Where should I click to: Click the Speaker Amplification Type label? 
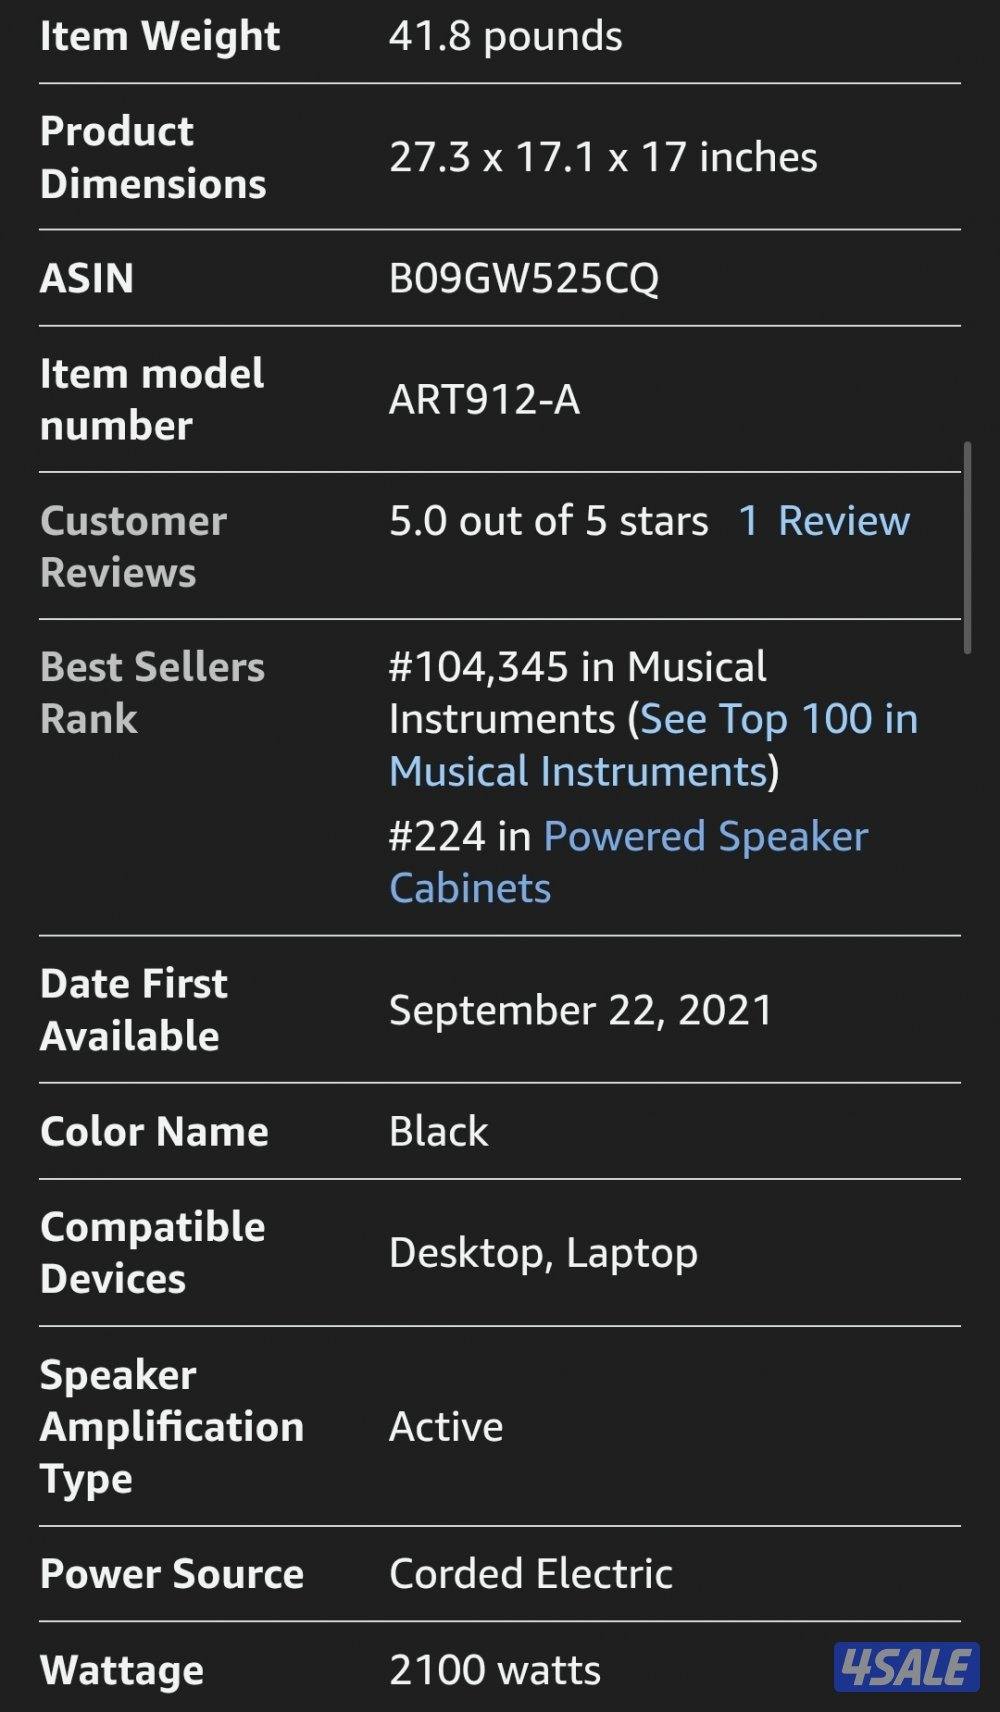tap(171, 1427)
